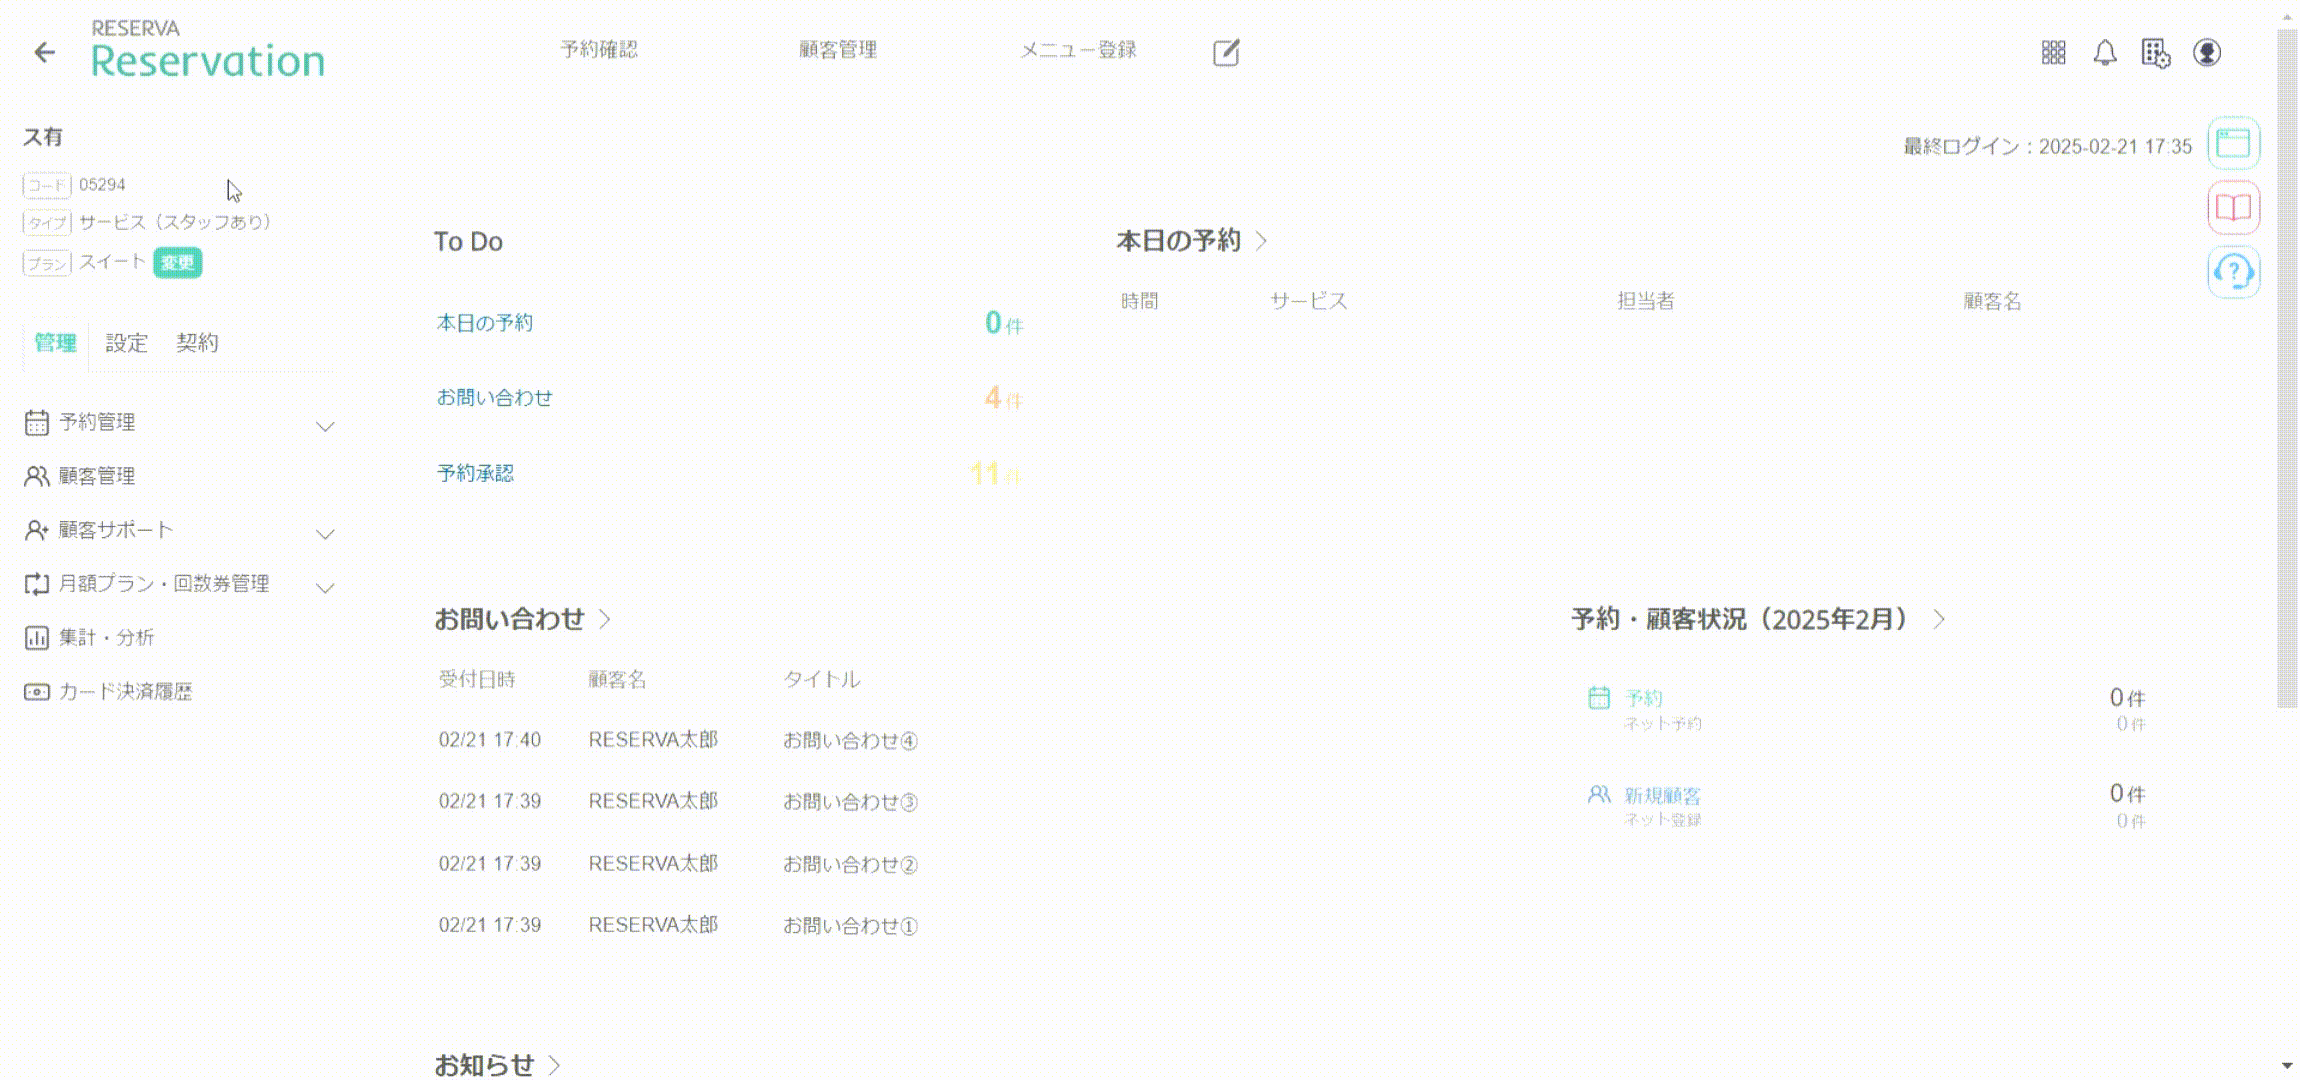Viewport: 2300px width, 1080px height.
Task: Open the 本日の予約 To Do link
Action: pos(485,323)
